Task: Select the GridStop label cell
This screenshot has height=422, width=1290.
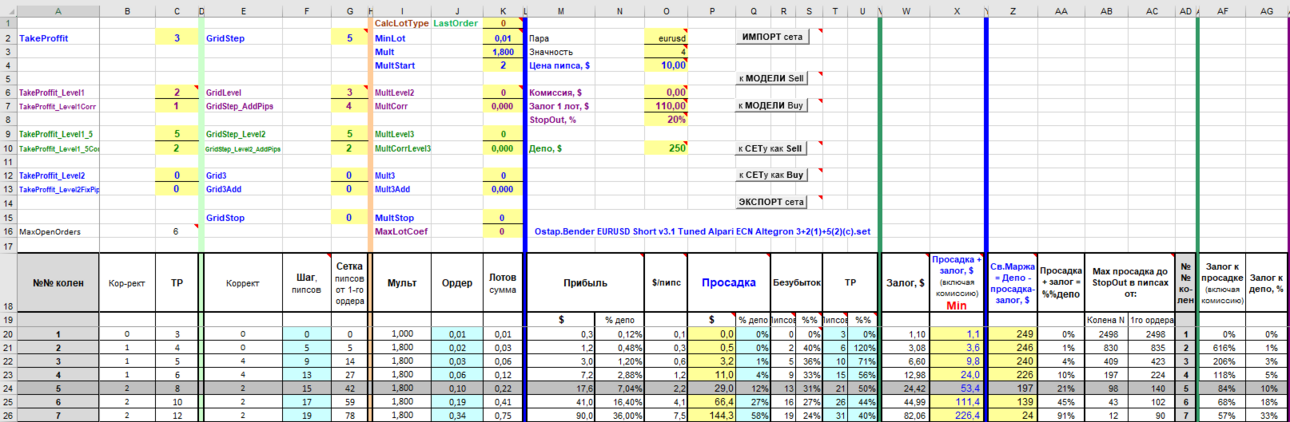Action: [x=244, y=217]
